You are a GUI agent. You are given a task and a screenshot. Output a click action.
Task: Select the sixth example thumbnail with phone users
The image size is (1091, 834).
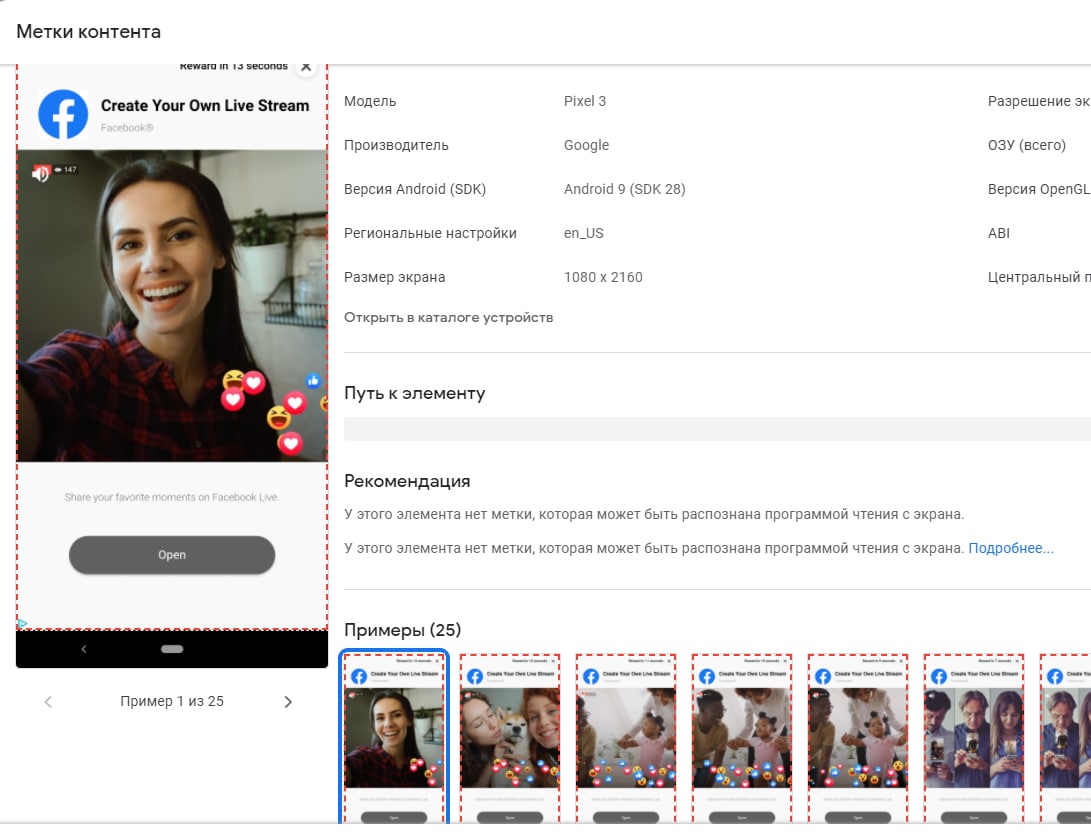pos(974,738)
